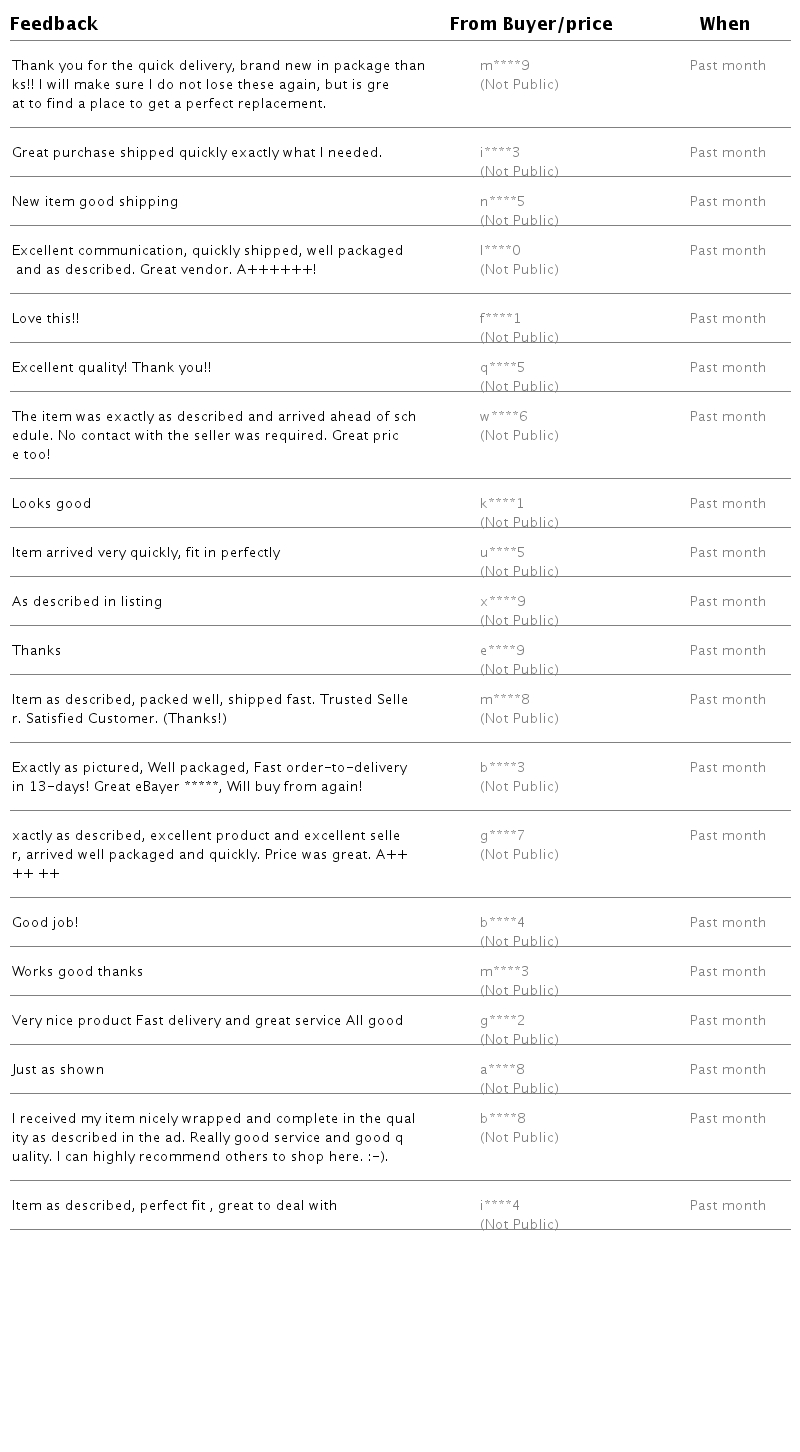Open buyer m****9 profile
This screenshot has height=1452, width=800.
(x=505, y=66)
